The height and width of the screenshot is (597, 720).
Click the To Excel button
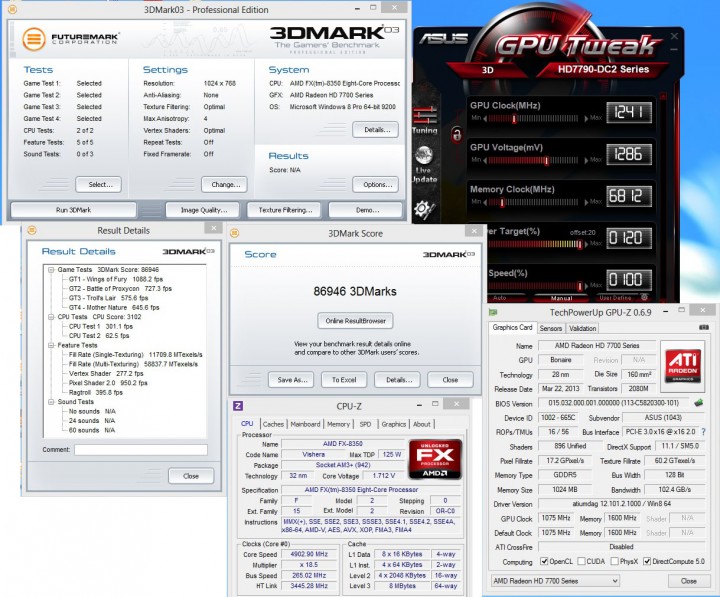[x=344, y=380]
